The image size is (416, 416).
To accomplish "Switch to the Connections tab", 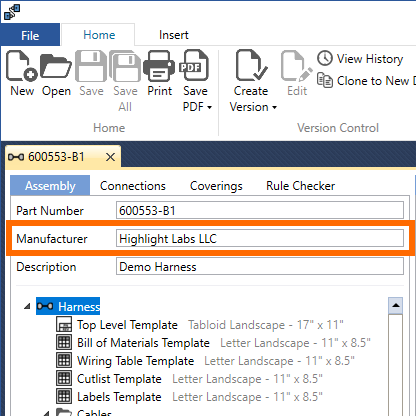I will tap(133, 186).
